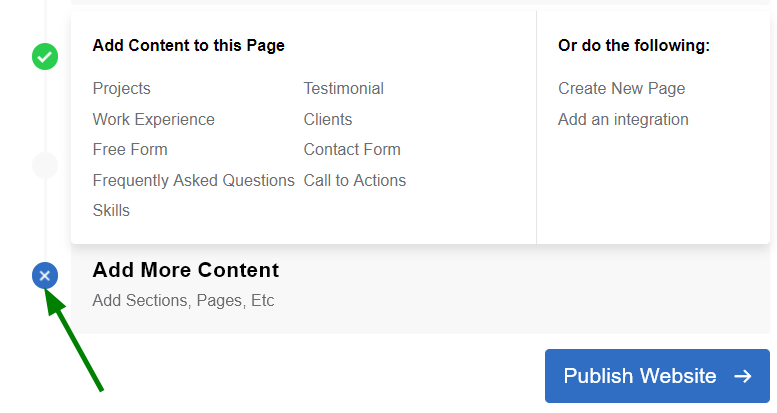
Task: Click the blue X step icon
Action: 45,276
